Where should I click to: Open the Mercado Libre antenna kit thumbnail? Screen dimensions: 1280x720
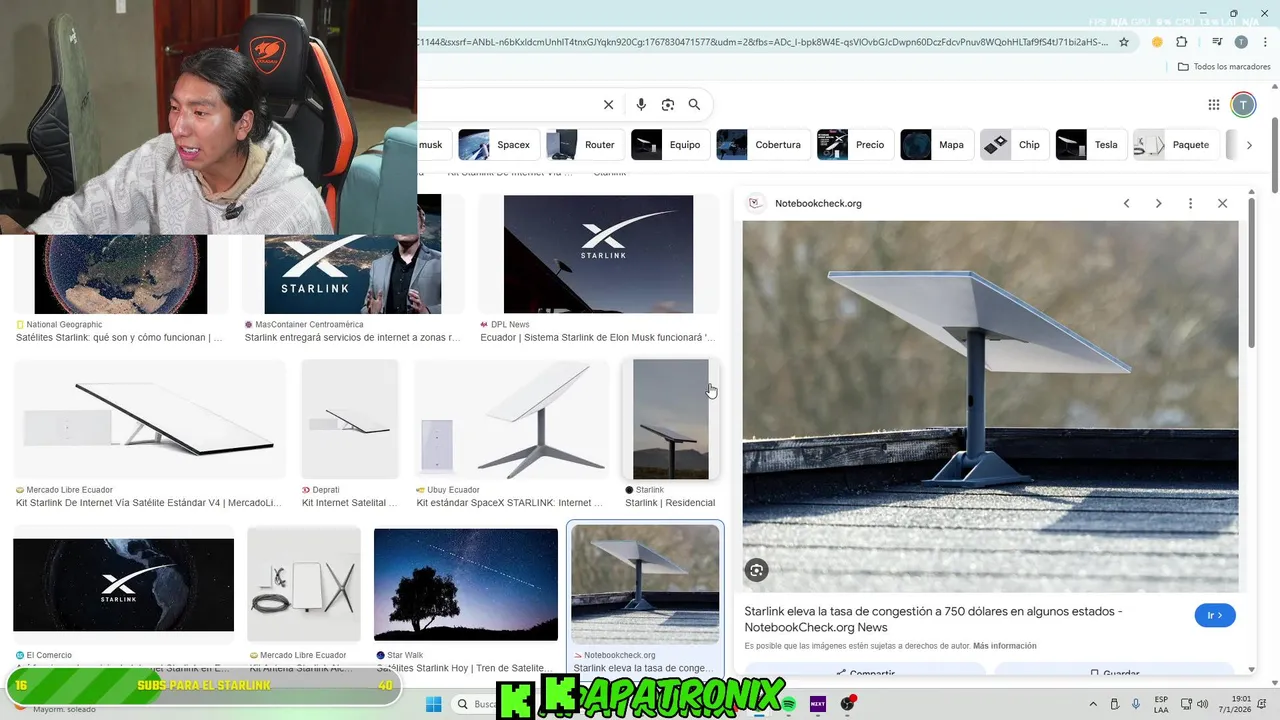click(304, 584)
